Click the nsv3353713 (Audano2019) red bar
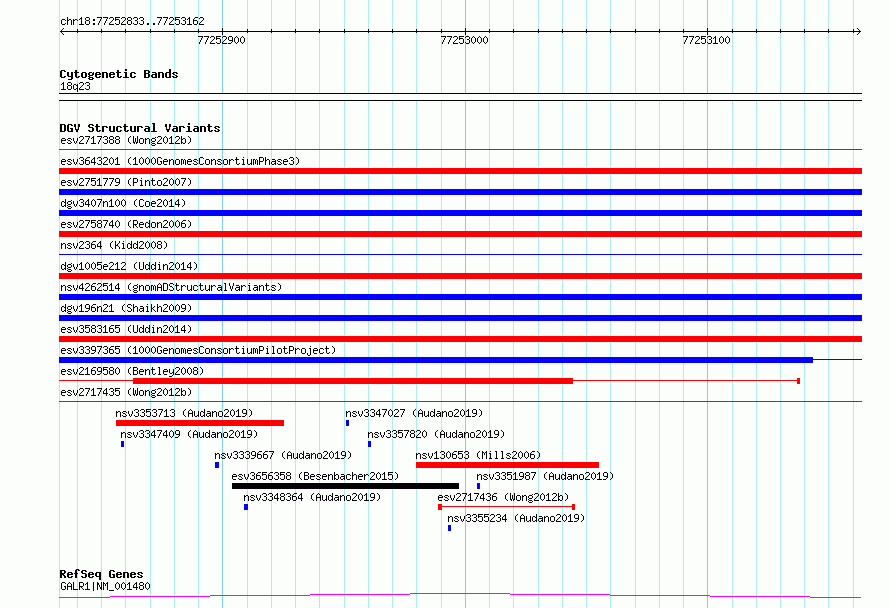This screenshot has height=608, width=890. (200, 423)
